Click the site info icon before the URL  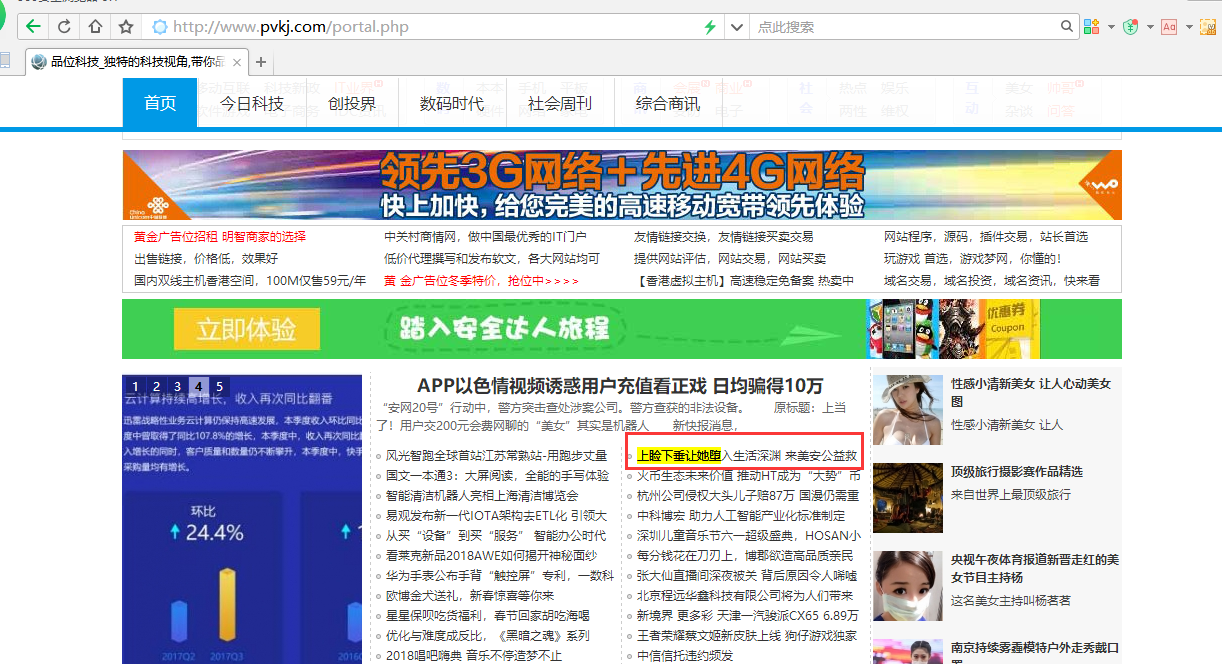(x=159, y=26)
